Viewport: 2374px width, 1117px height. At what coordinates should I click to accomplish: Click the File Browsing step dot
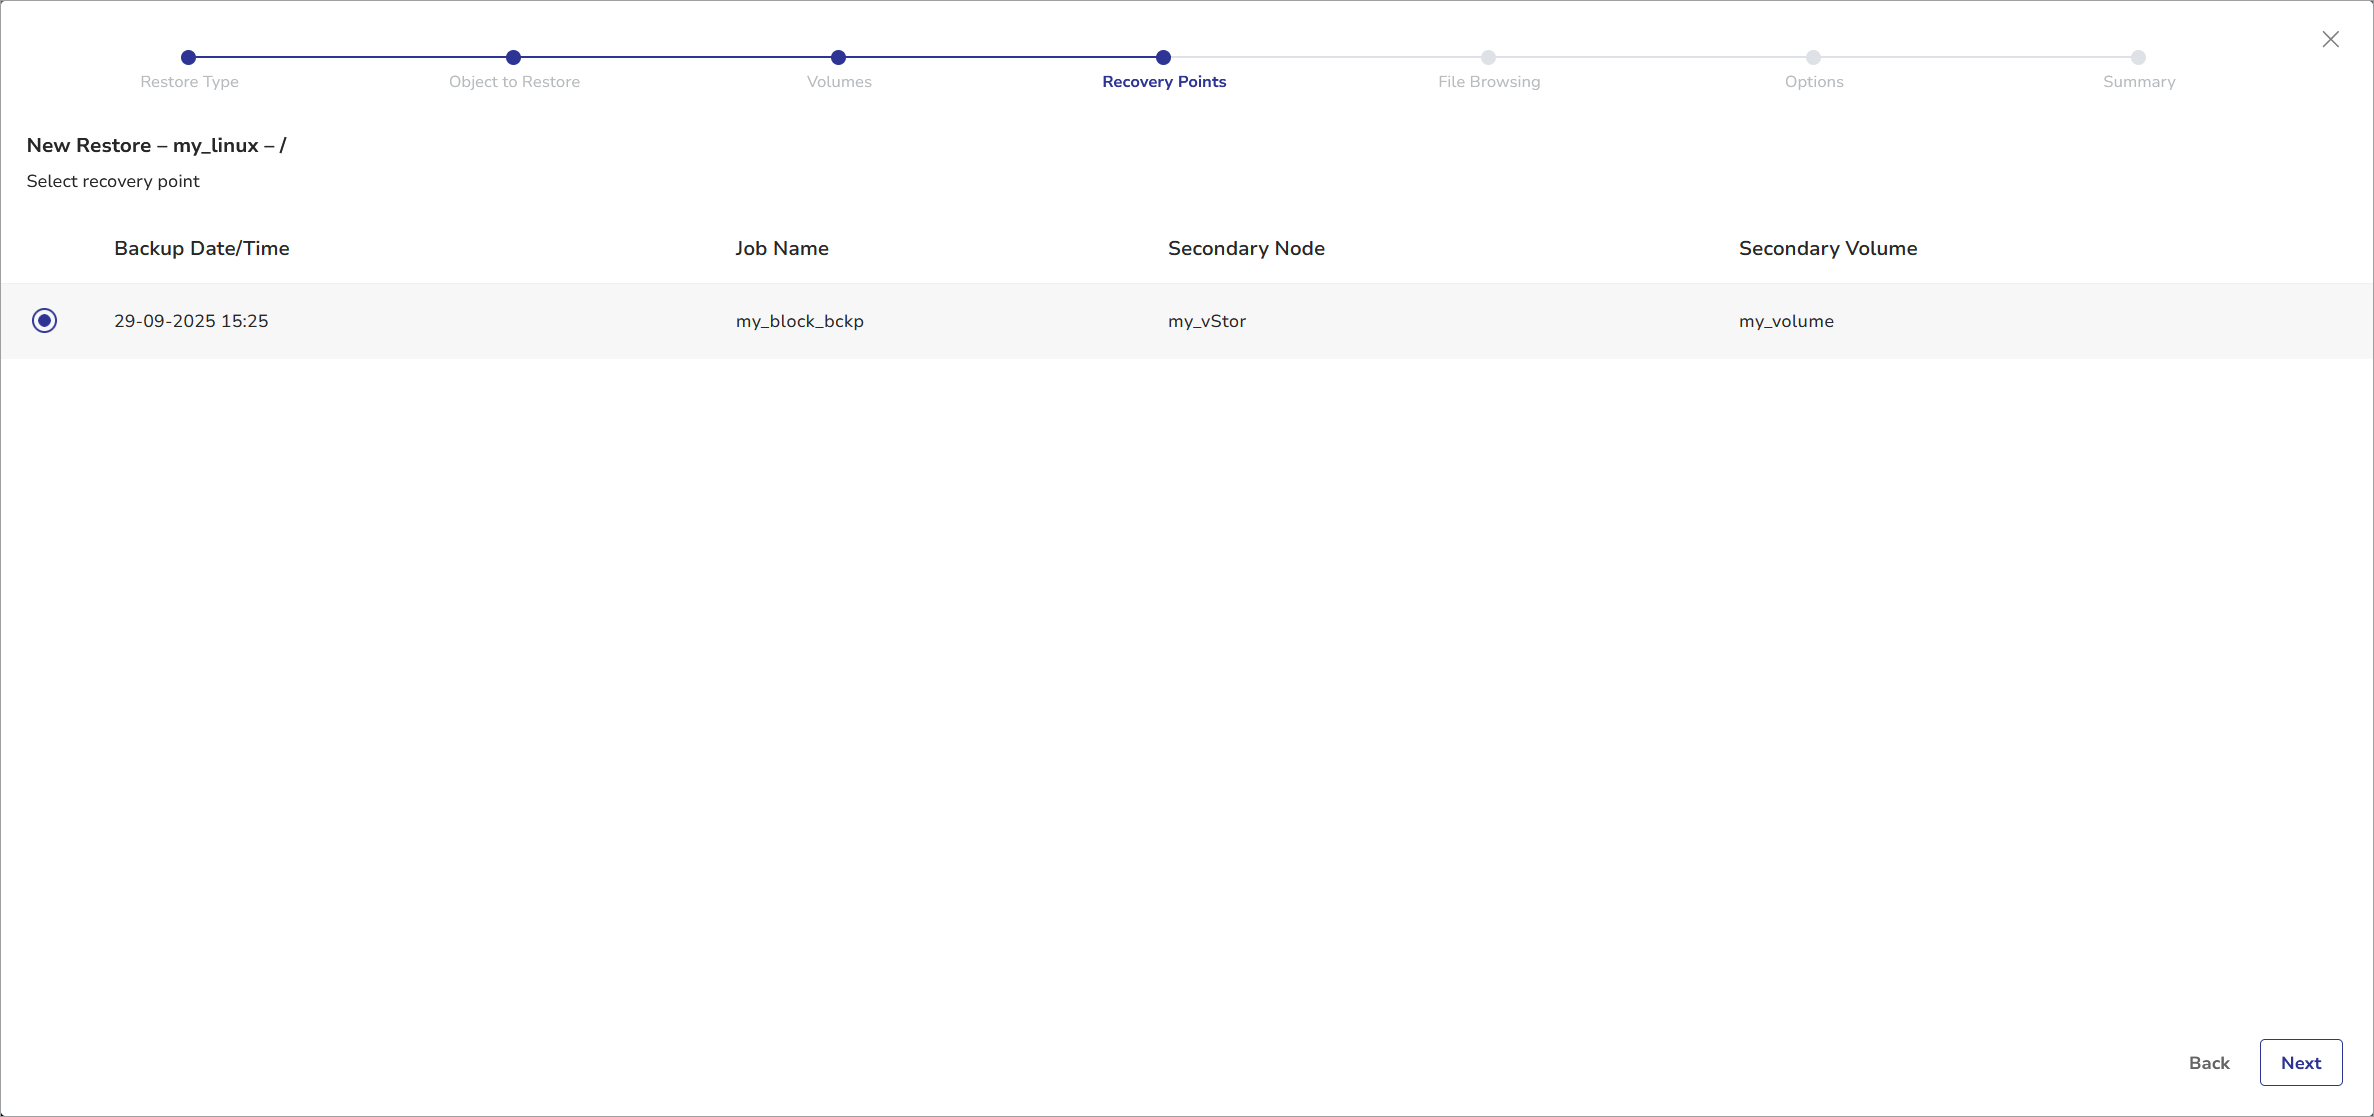(1488, 57)
